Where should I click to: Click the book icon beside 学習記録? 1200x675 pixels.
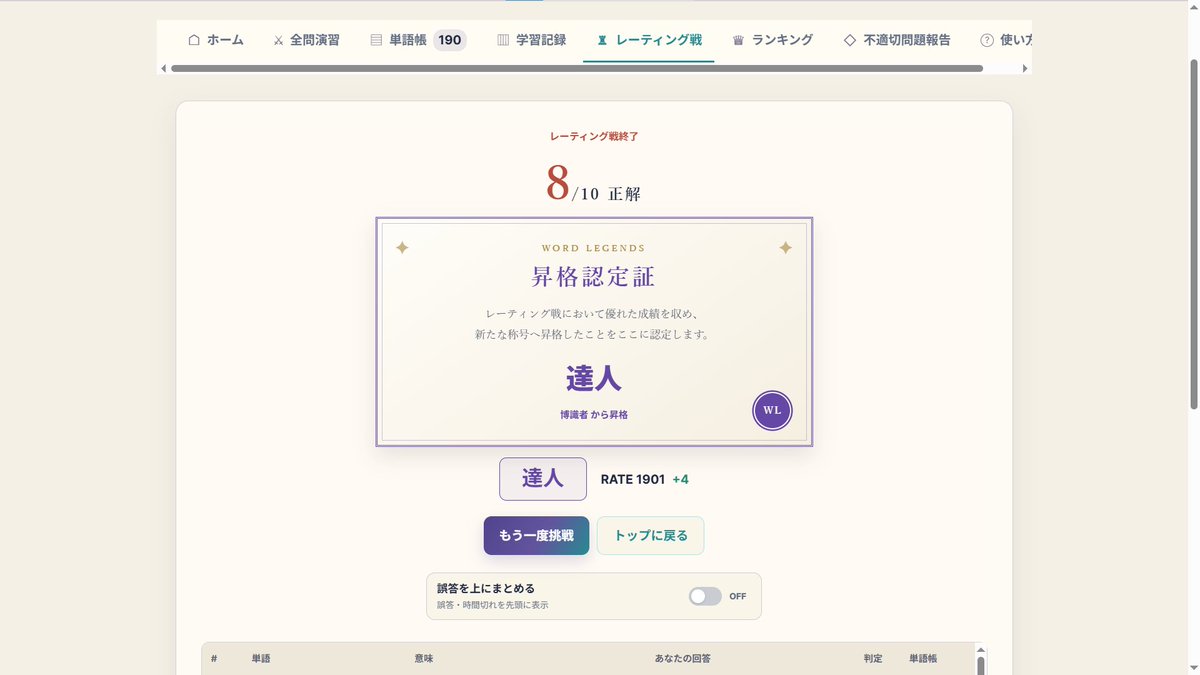tap(503, 40)
